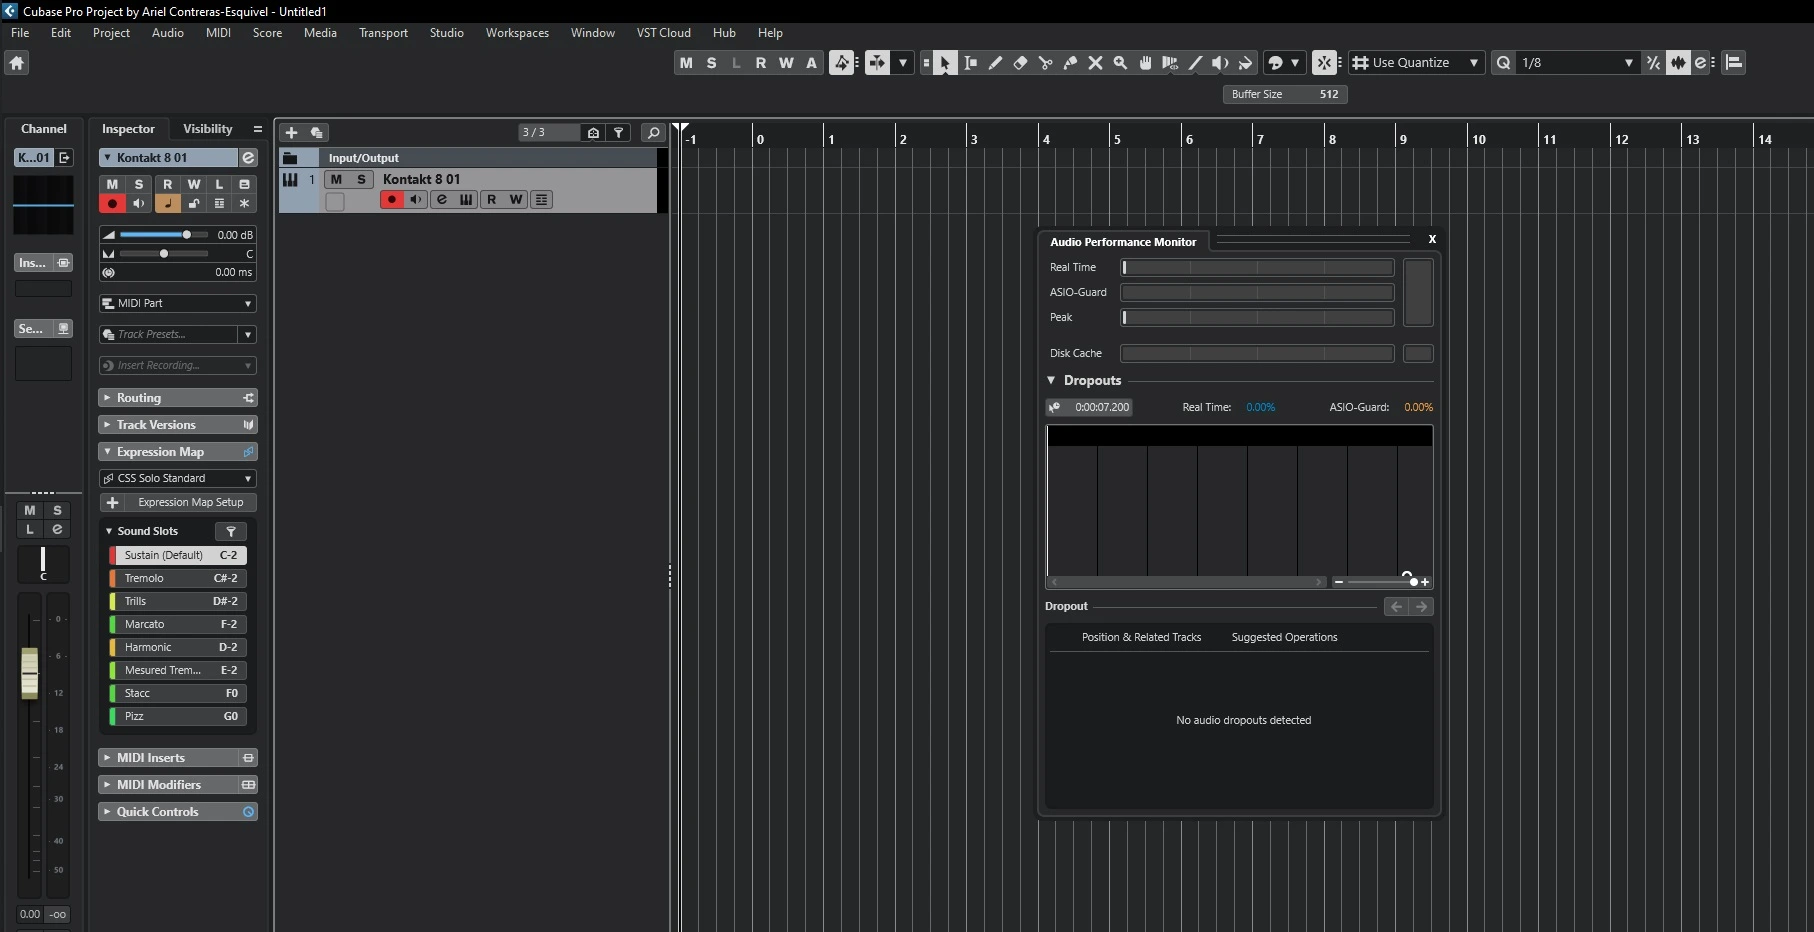This screenshot has width=1814, height=932.
Task: Toggle Record Enable on Kontakt 8 01 track
Action: tap(391, 200)
